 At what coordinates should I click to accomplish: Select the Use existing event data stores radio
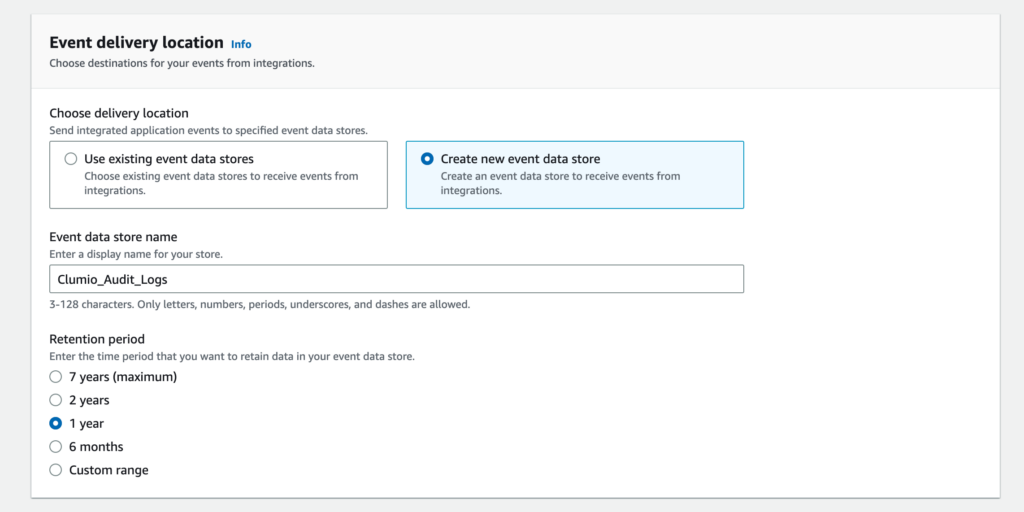click(x=71, y=159)
